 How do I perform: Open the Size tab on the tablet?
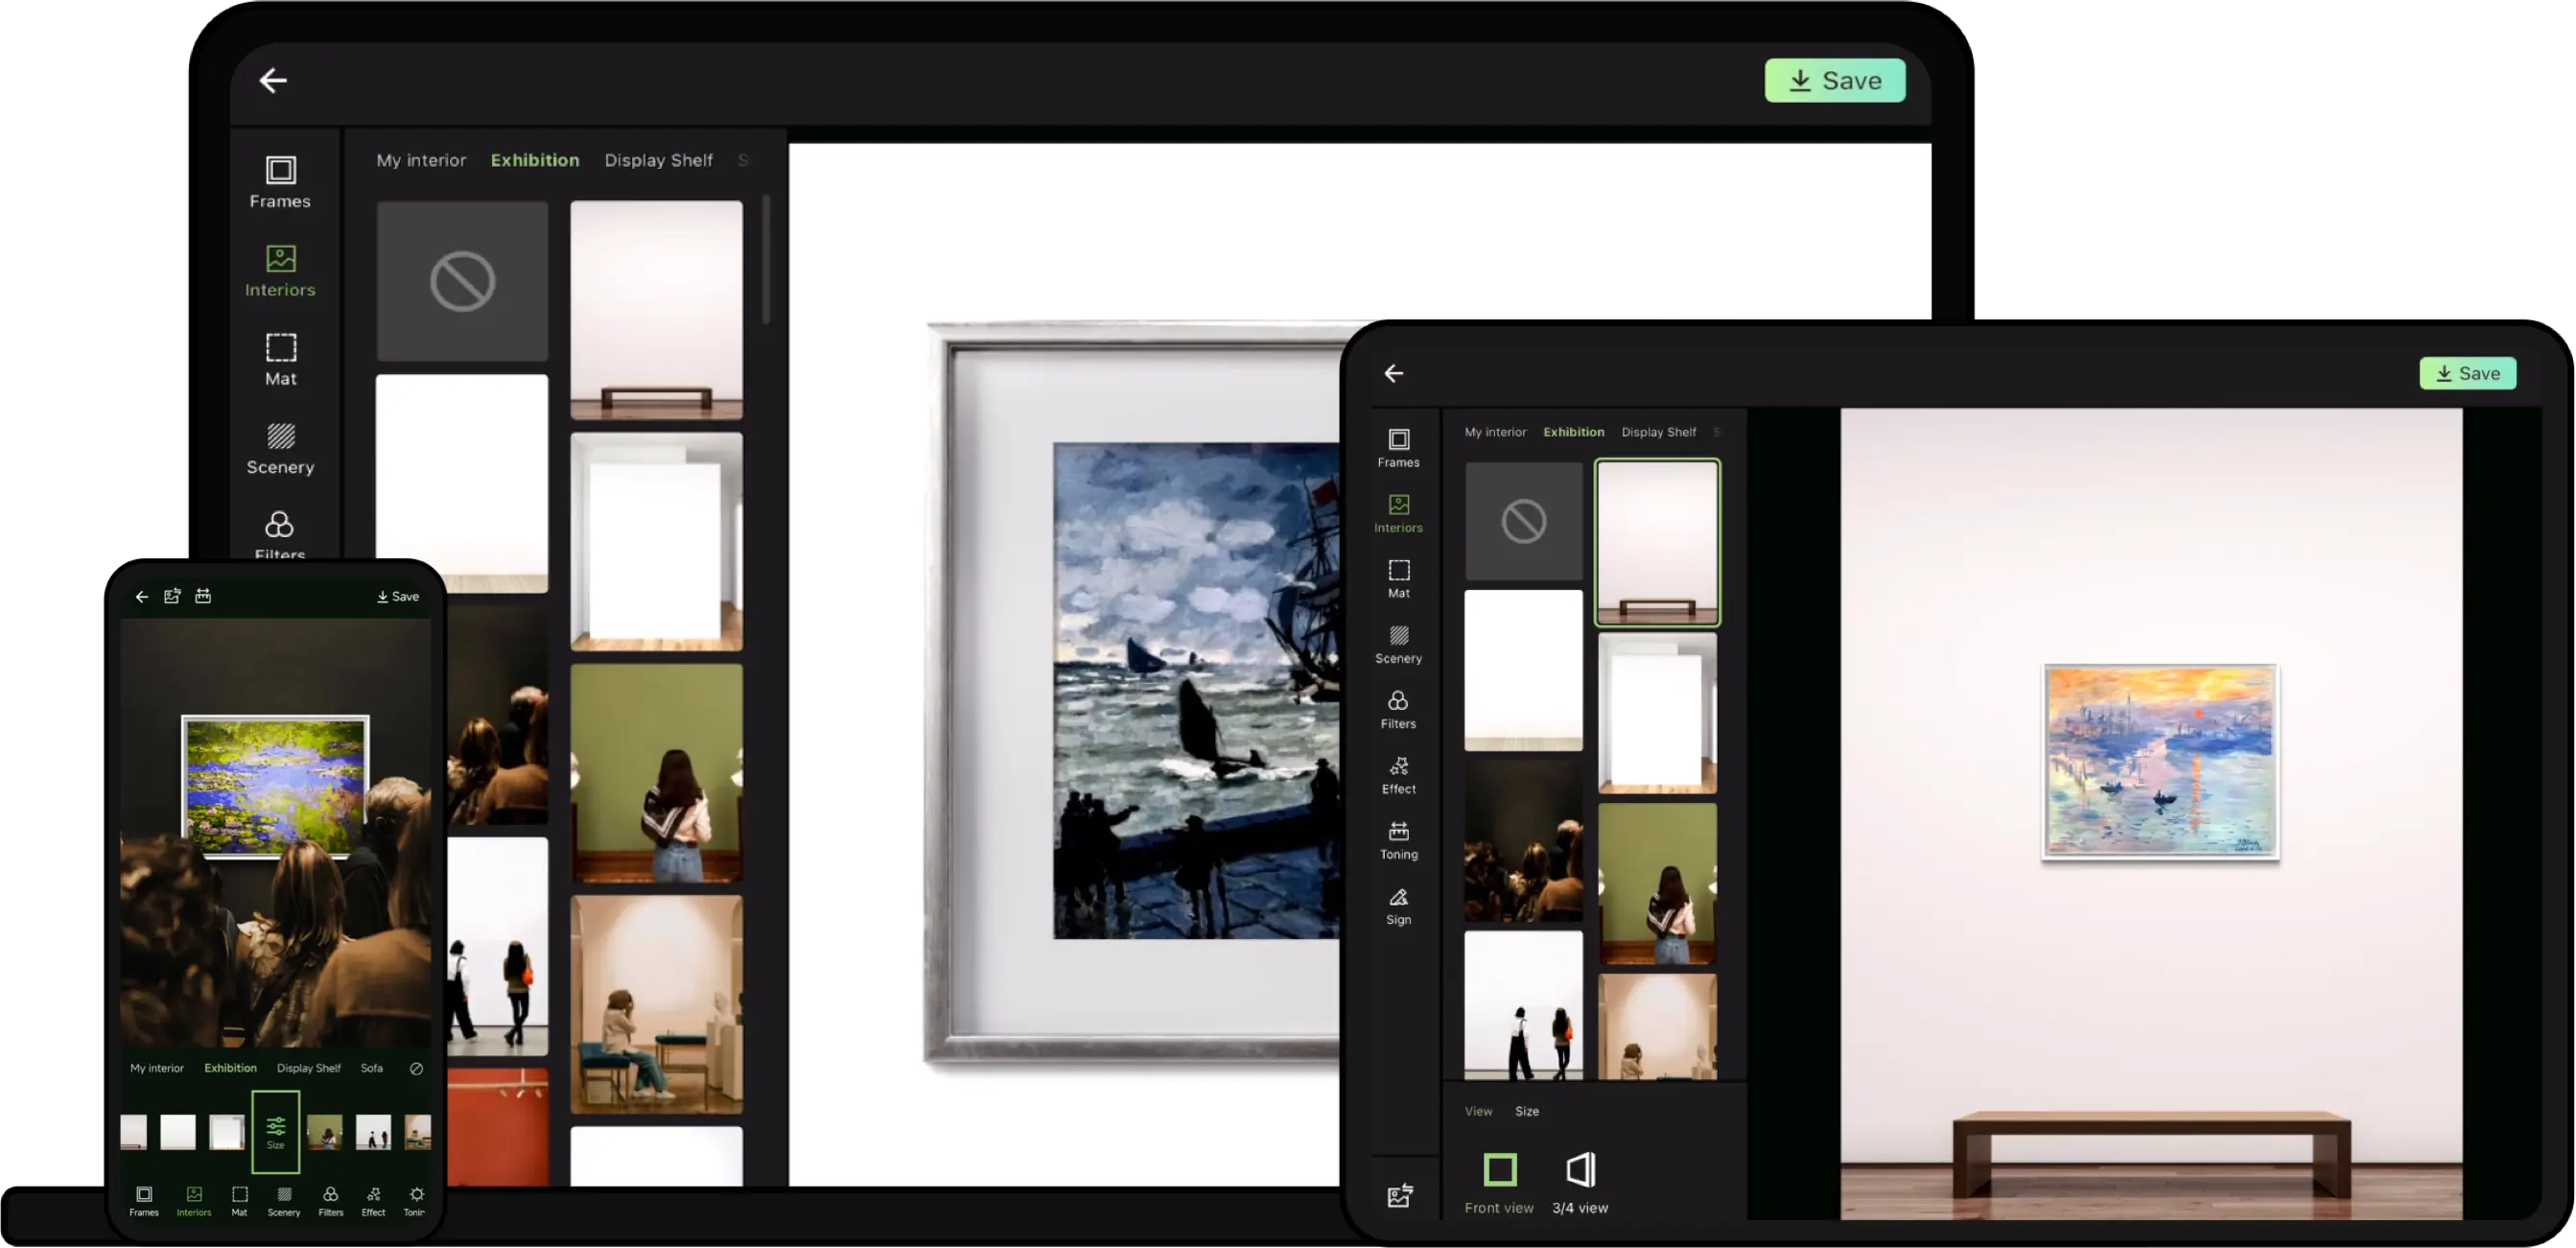[x=1526, y=1111]
